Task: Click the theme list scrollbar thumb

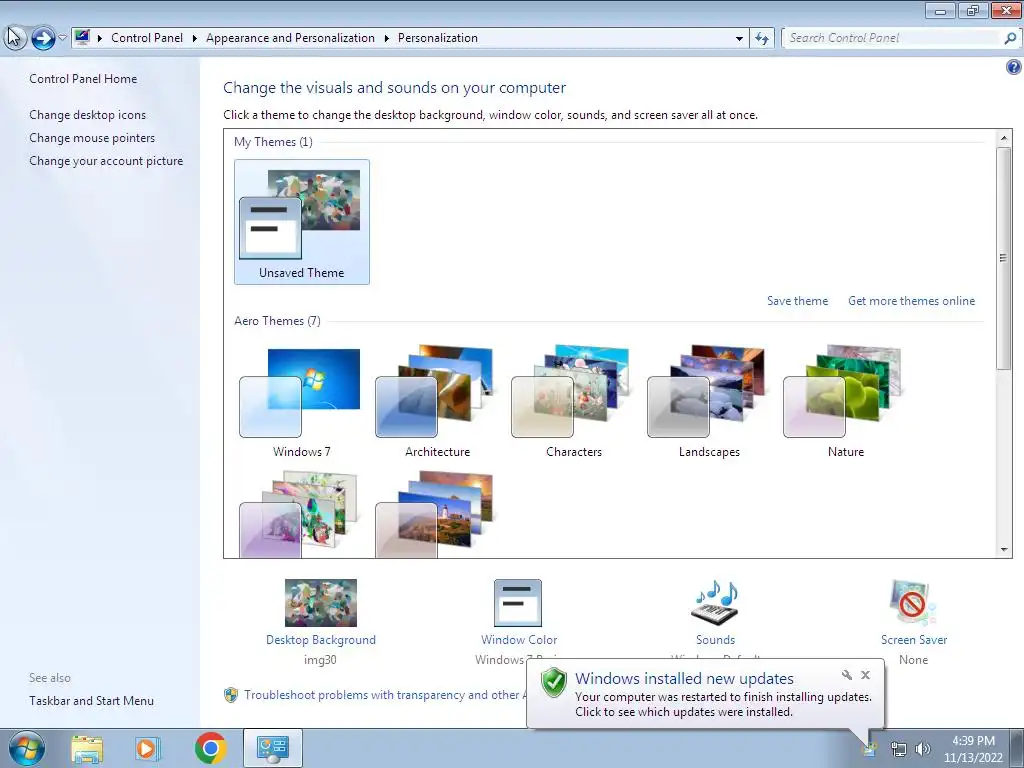Action: [1004, 258]
